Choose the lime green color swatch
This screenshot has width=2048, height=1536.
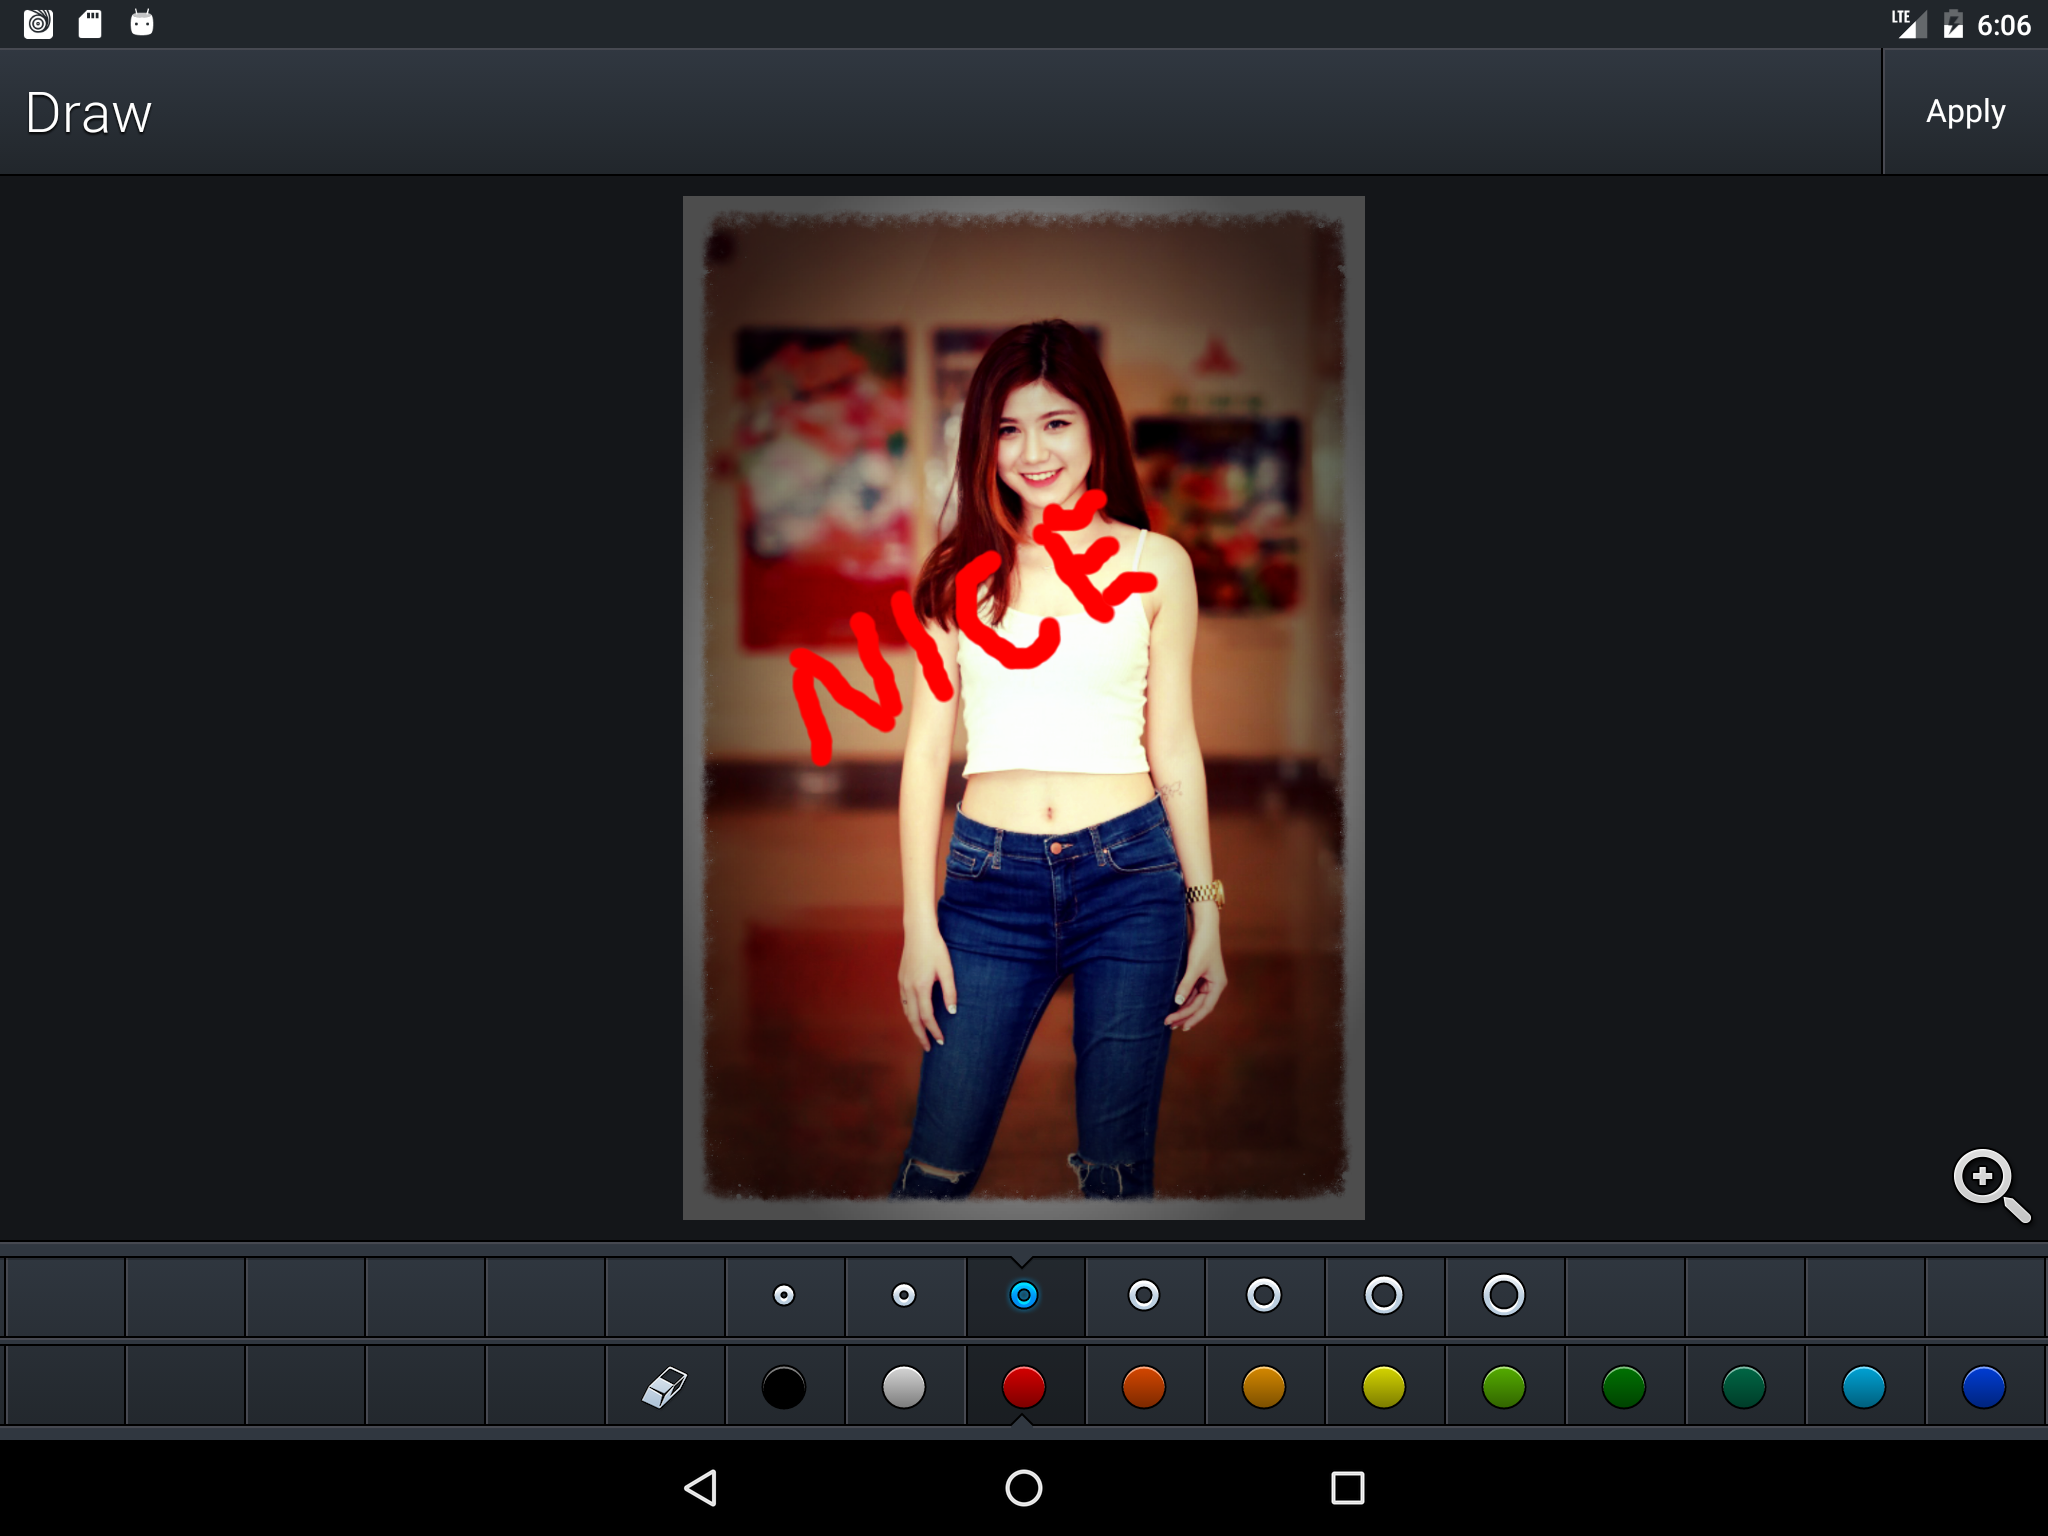coord(1504,1387)
